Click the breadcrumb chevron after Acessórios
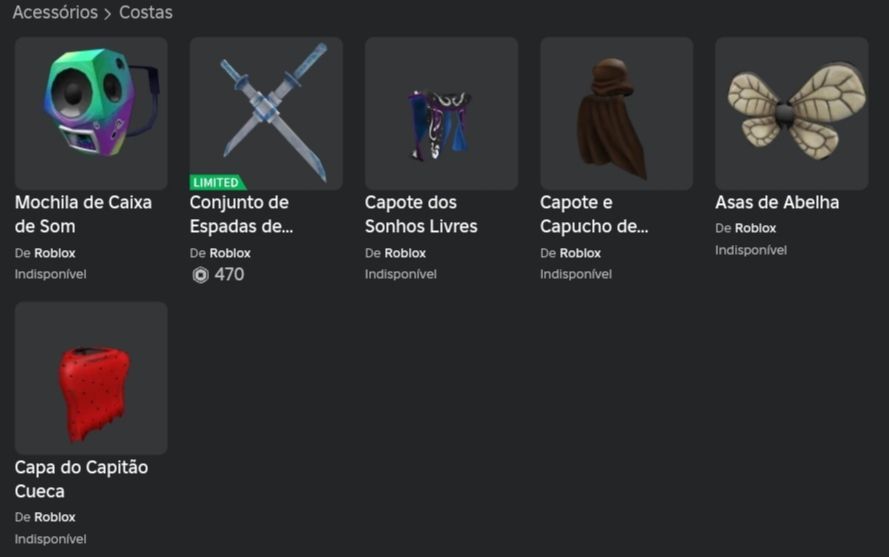The height and width of the screenshot is (557, 889). point(108,14)
